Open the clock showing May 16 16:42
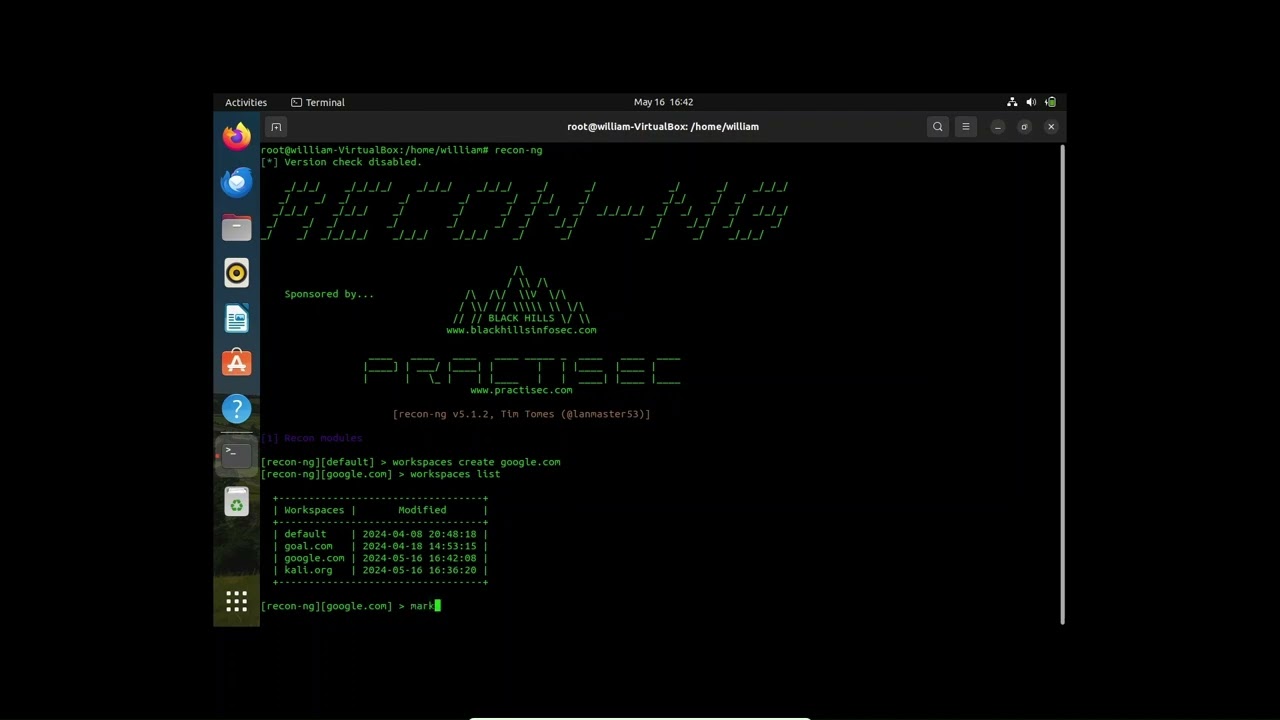This screenshot has width=1280, height=720. 663,102
